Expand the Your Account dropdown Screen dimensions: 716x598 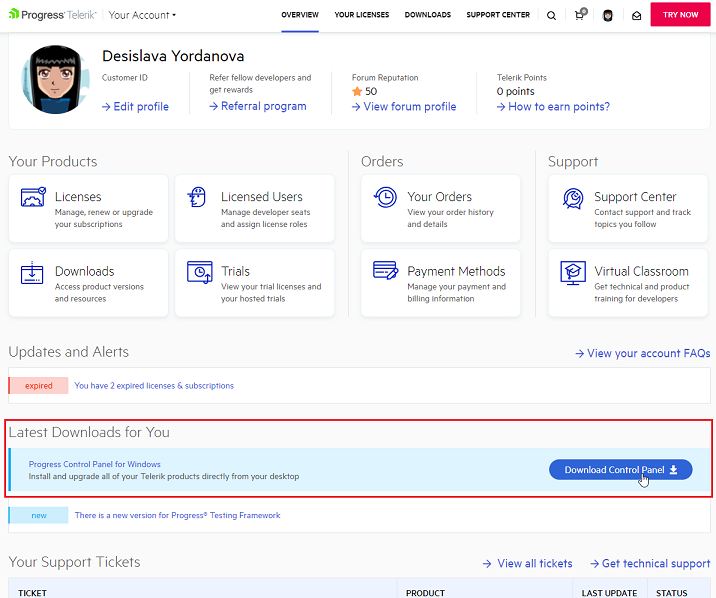(142, 15)
